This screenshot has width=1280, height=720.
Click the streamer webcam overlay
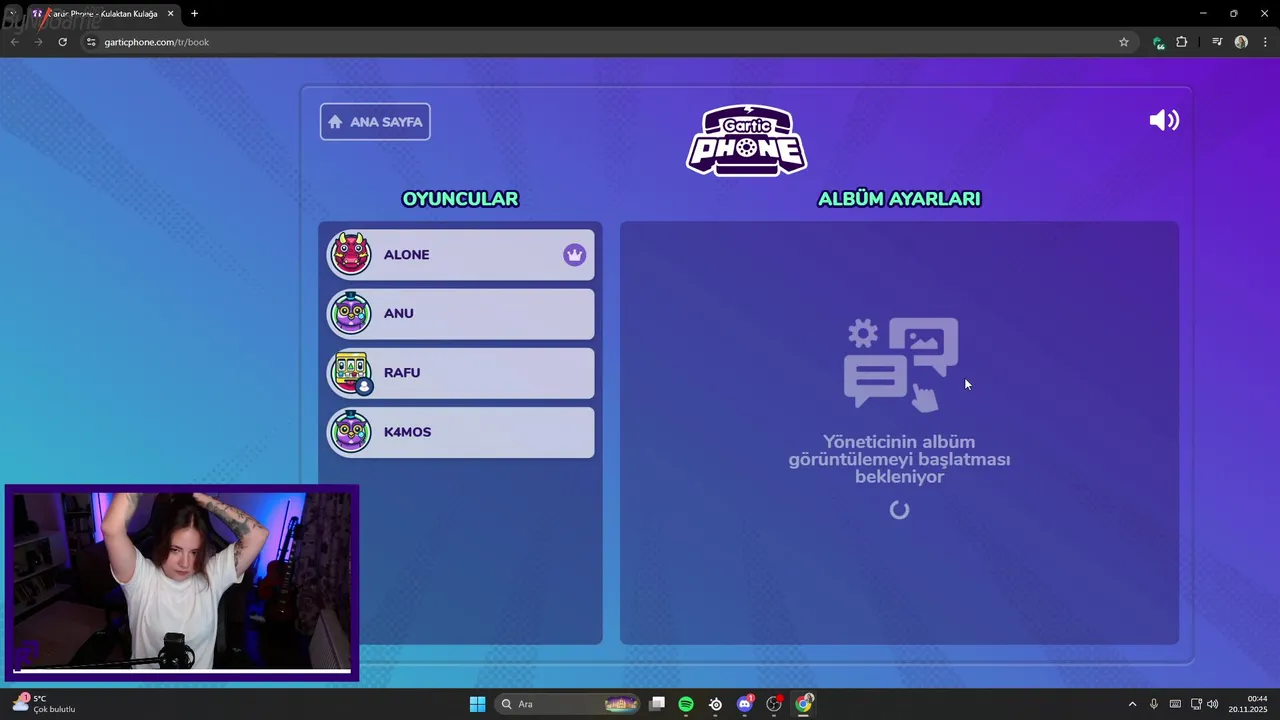[x=181, y=584]
